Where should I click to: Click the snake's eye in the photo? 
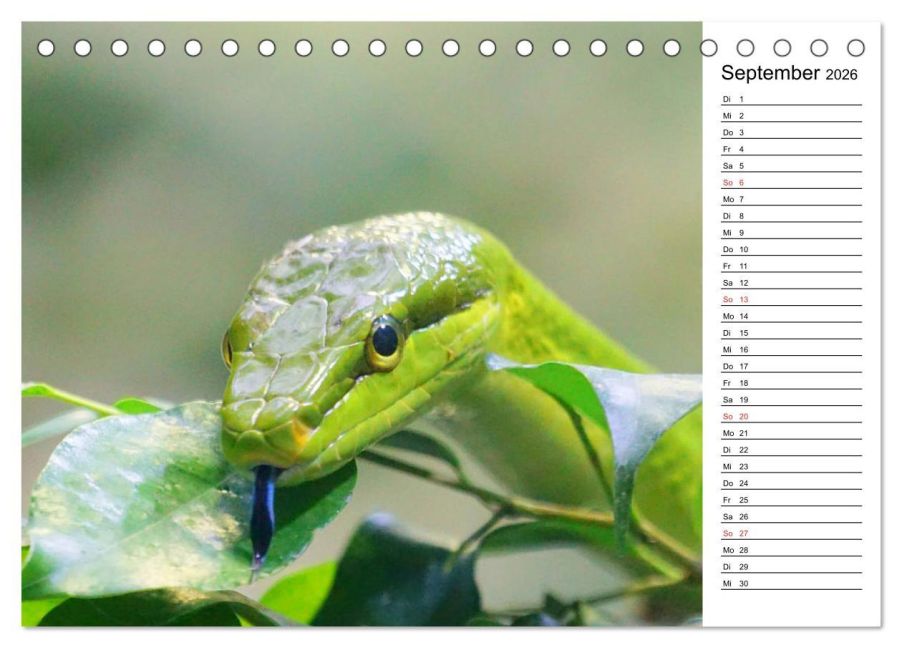click(385, 340)
